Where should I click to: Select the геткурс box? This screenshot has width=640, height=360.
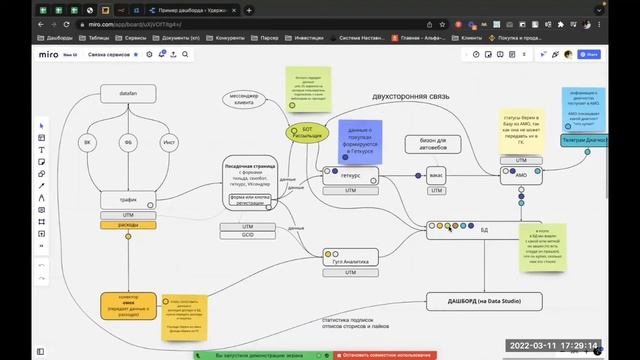350,176
